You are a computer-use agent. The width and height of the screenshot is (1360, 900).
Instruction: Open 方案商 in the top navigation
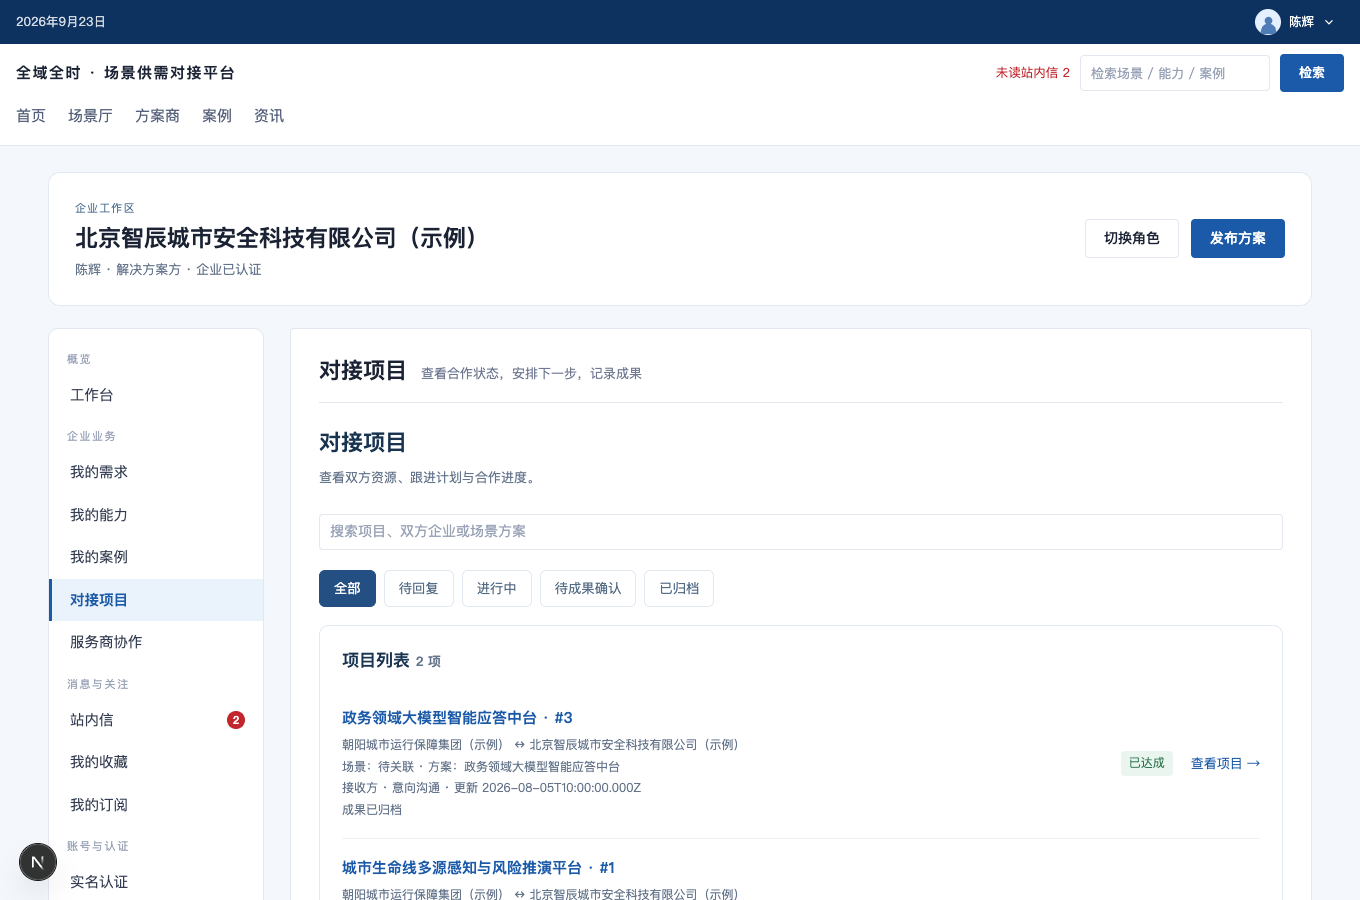coord(157,116)
